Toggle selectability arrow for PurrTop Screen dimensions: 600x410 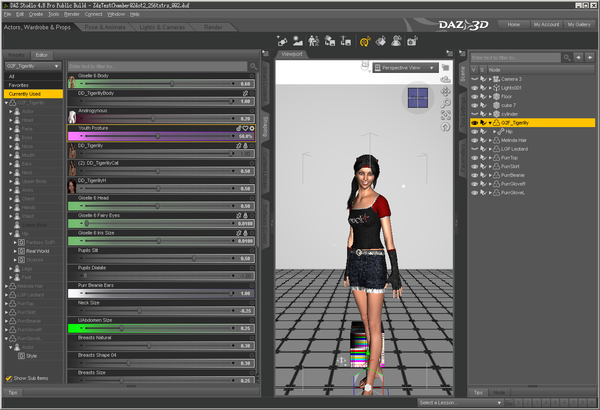click(x=483, y=158)
